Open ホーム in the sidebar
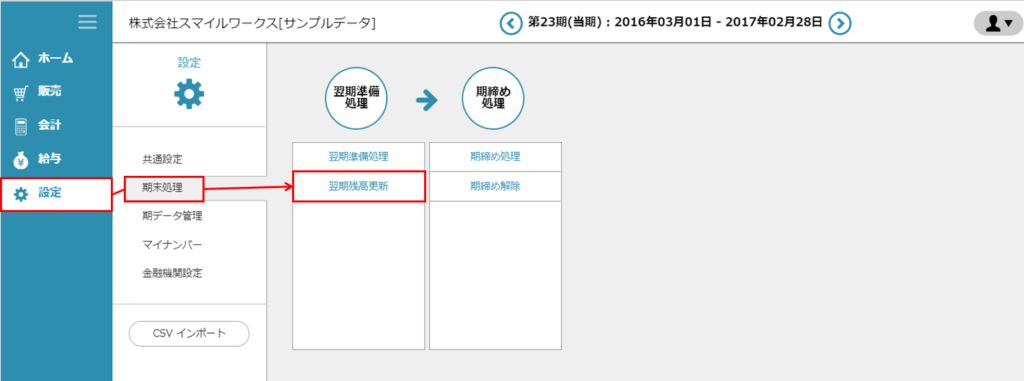Viewport: 1024px width, 381px height. coord(56,59)
